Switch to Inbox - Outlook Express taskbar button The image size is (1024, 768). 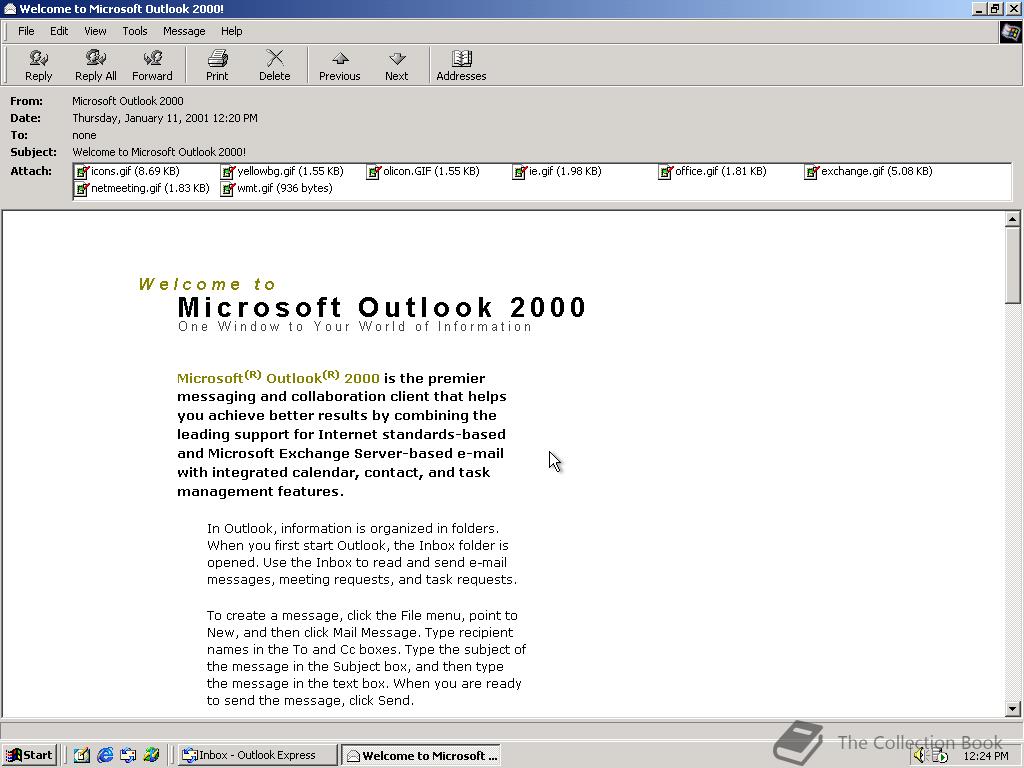click(x=256, y=755)
